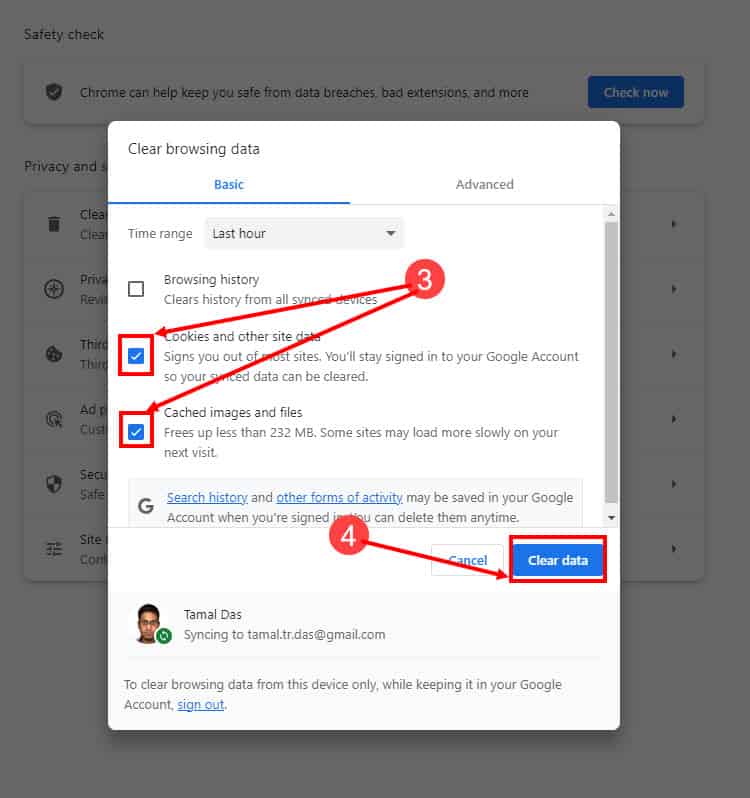
Task: Click the scrollbar down arrow in dialog
Action: (612, 518)
